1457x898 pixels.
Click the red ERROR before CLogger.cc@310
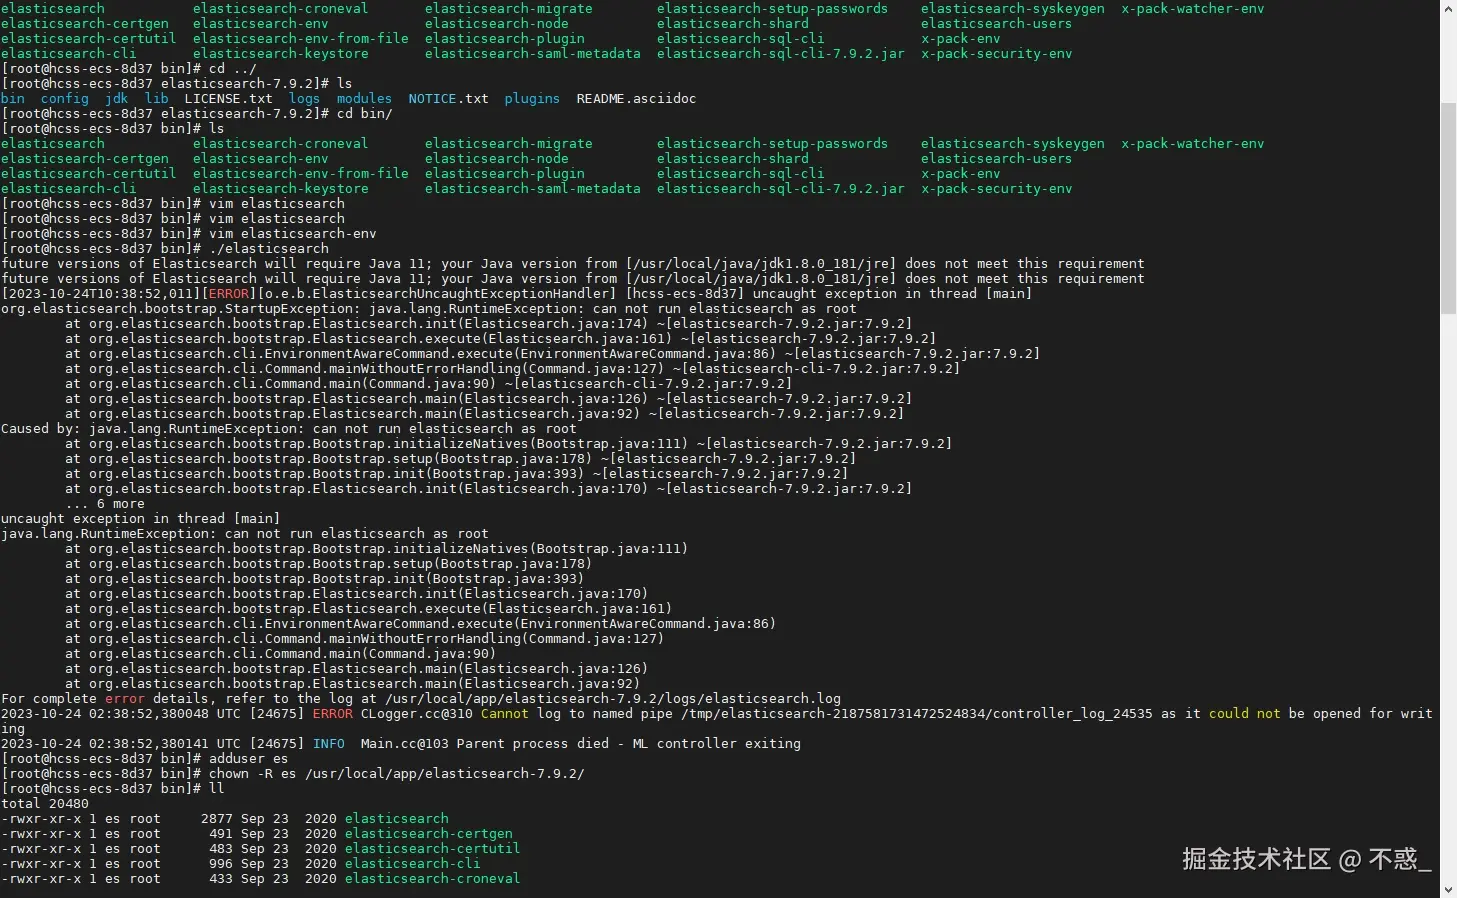pos(332,714)
